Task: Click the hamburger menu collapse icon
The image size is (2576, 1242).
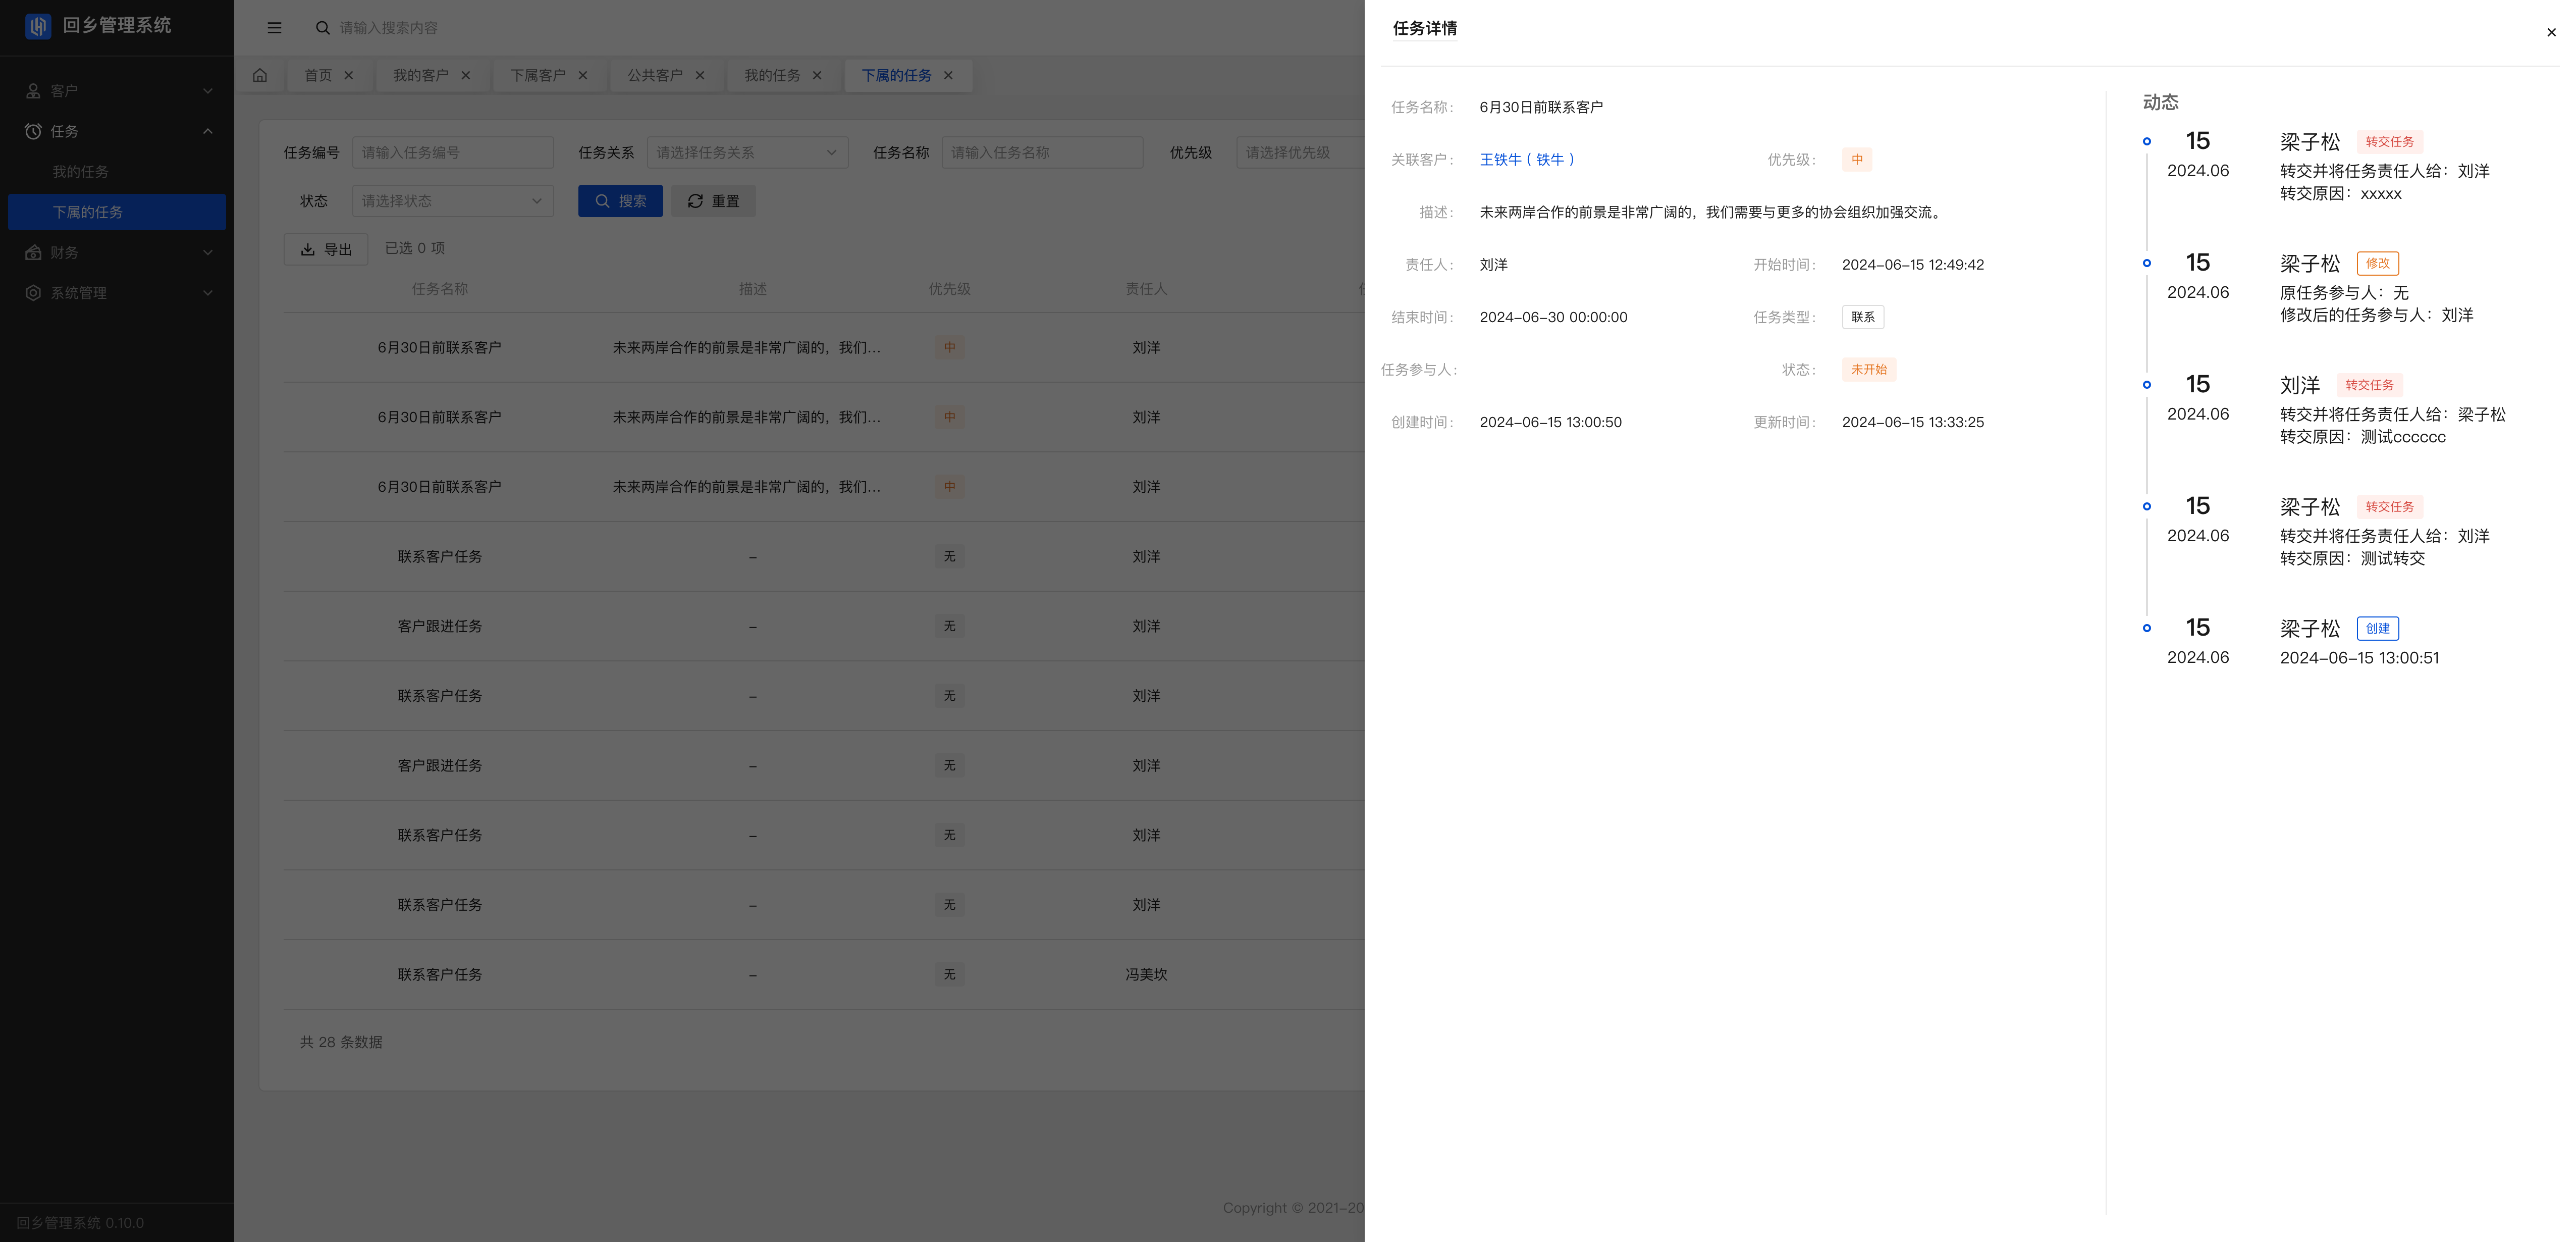Action: pos(274,28)
